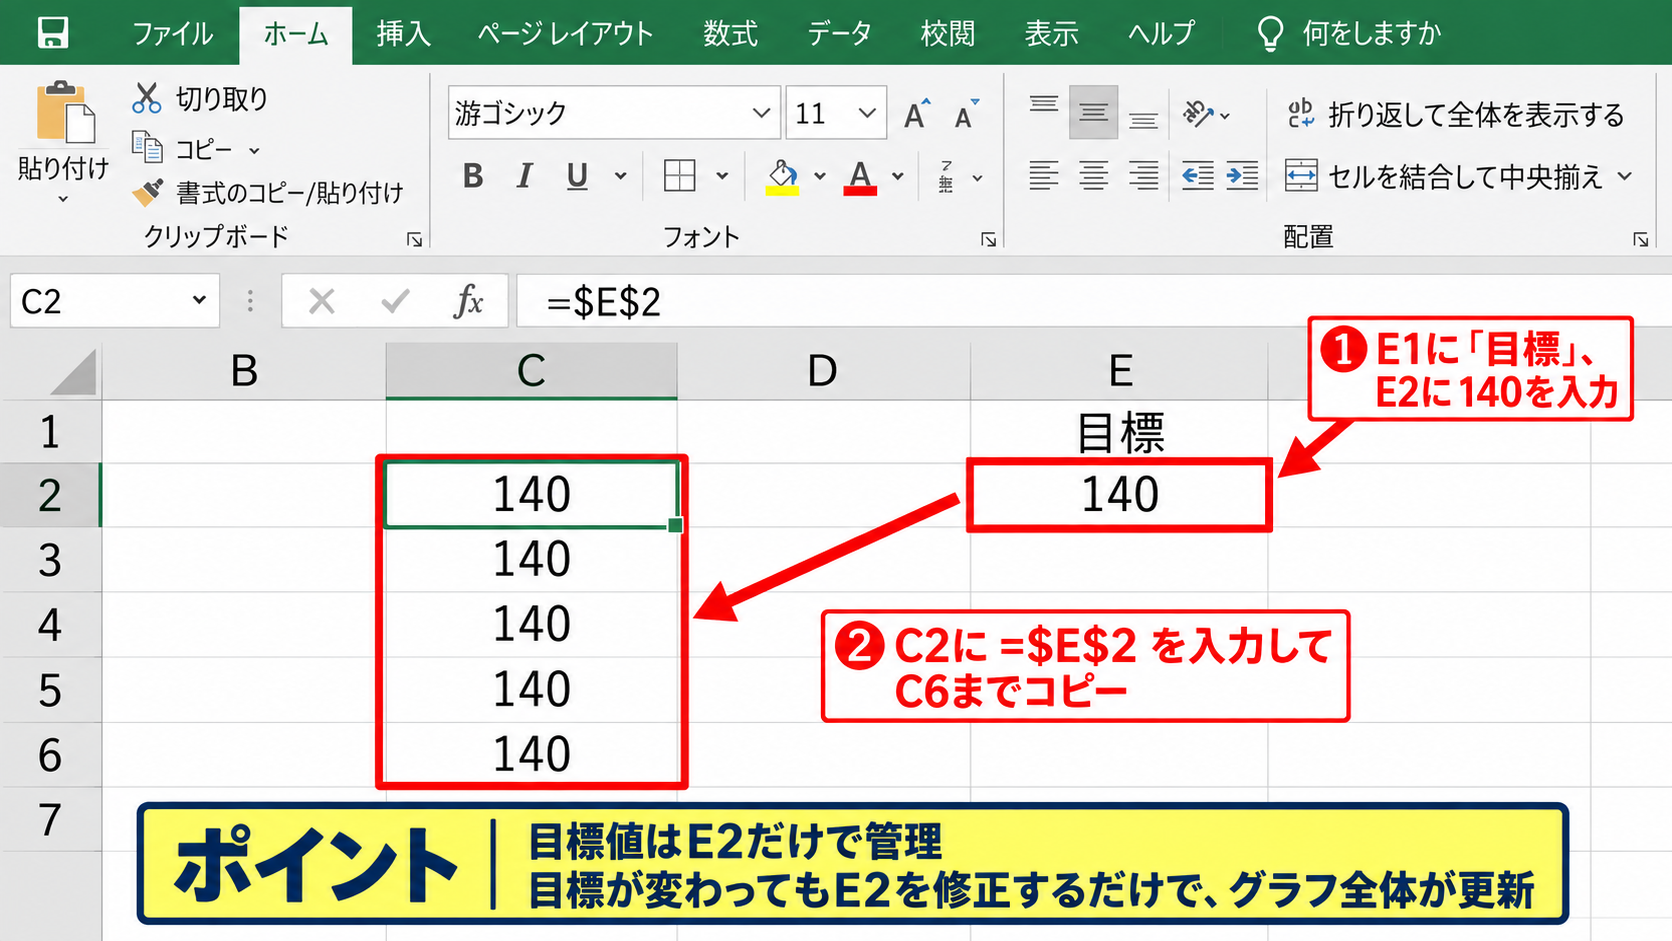
Task: Click the lightbulb tell me icon
Action: (x=1270, y=33)
